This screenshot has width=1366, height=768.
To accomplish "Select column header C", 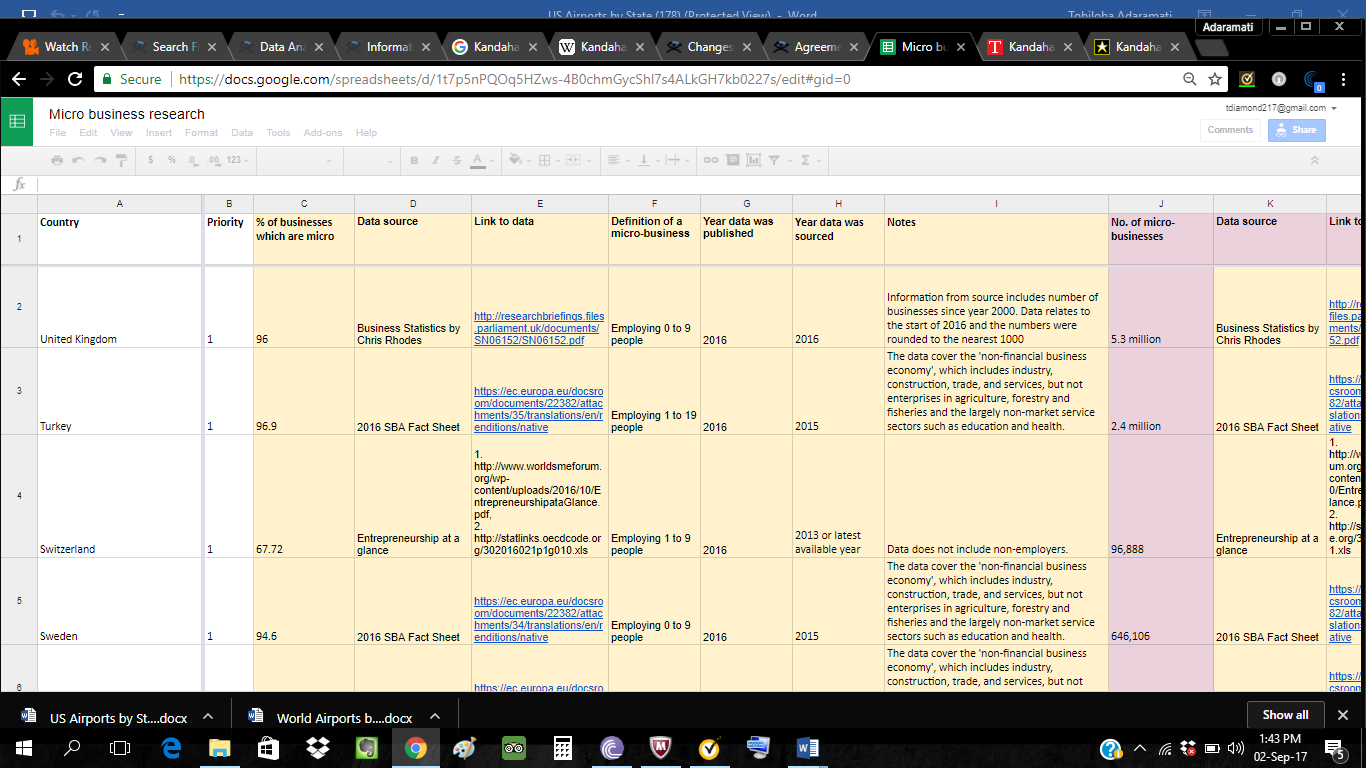I will pos(304,203).
